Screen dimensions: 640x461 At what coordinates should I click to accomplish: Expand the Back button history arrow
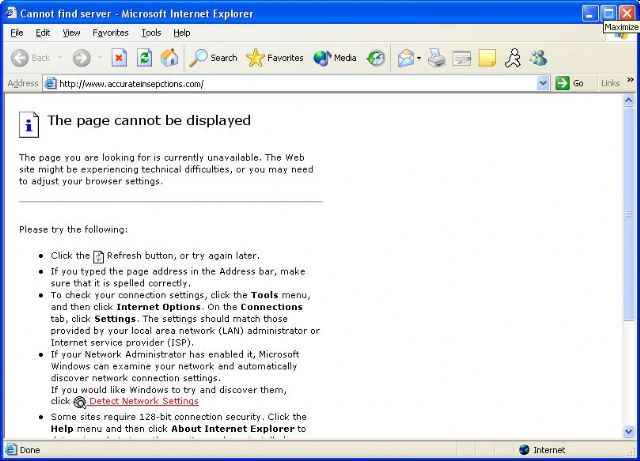tap(58, 58)
